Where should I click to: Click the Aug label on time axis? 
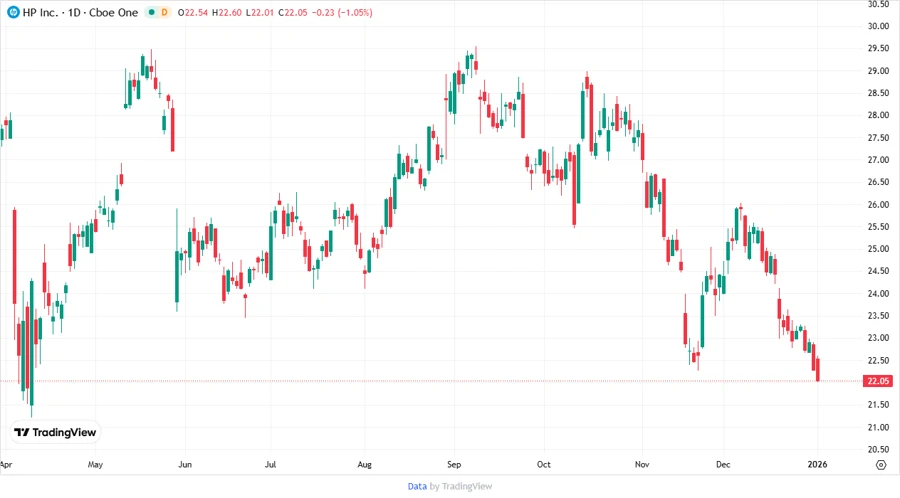364,464
